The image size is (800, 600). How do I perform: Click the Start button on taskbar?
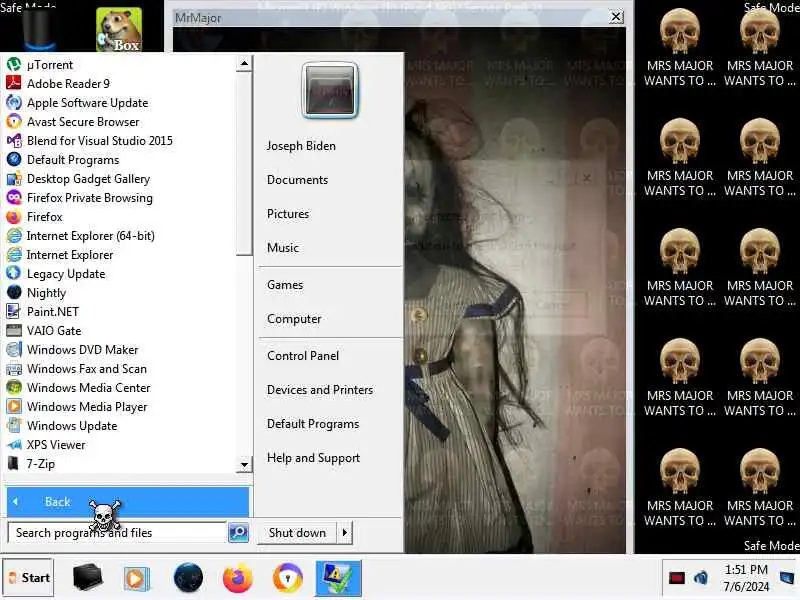click(x=29, y=578)
